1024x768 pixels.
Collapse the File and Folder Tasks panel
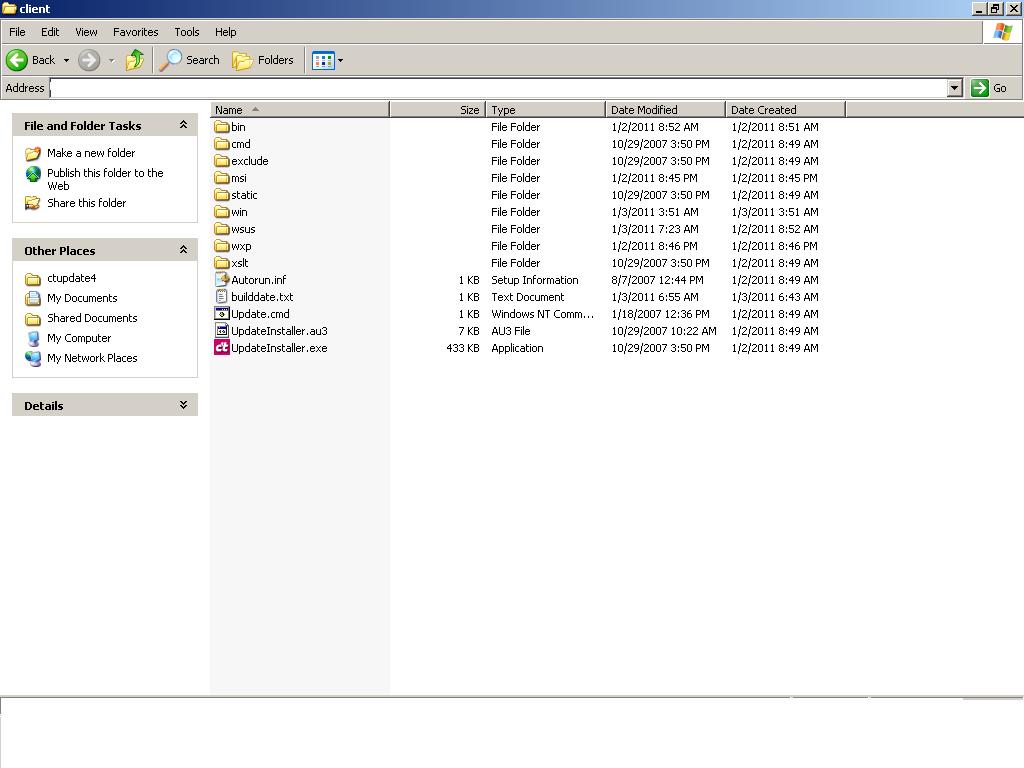(x=184, y=125)
